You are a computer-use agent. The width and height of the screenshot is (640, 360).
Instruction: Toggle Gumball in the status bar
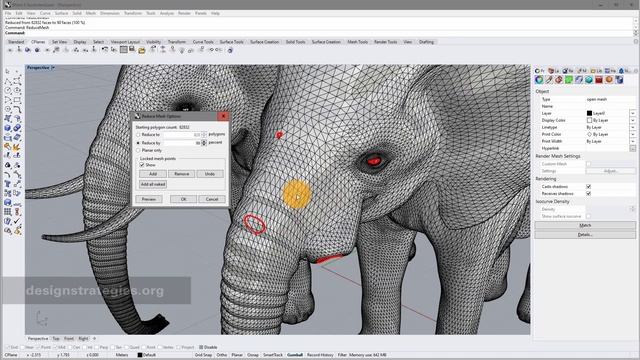[295, 355]
